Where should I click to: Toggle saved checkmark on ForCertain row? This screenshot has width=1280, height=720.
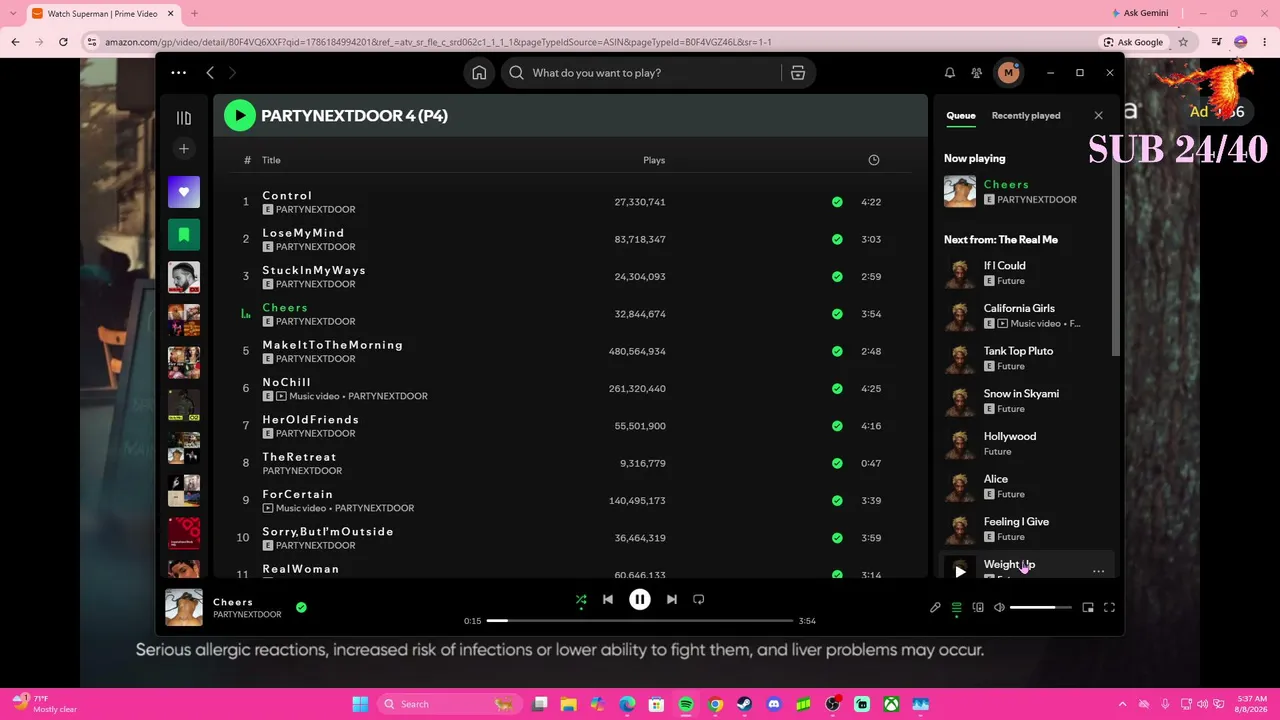point(837,500)
